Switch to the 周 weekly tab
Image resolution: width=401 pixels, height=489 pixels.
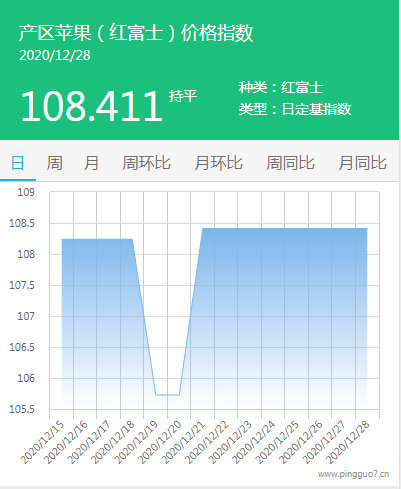click(54, 163)
